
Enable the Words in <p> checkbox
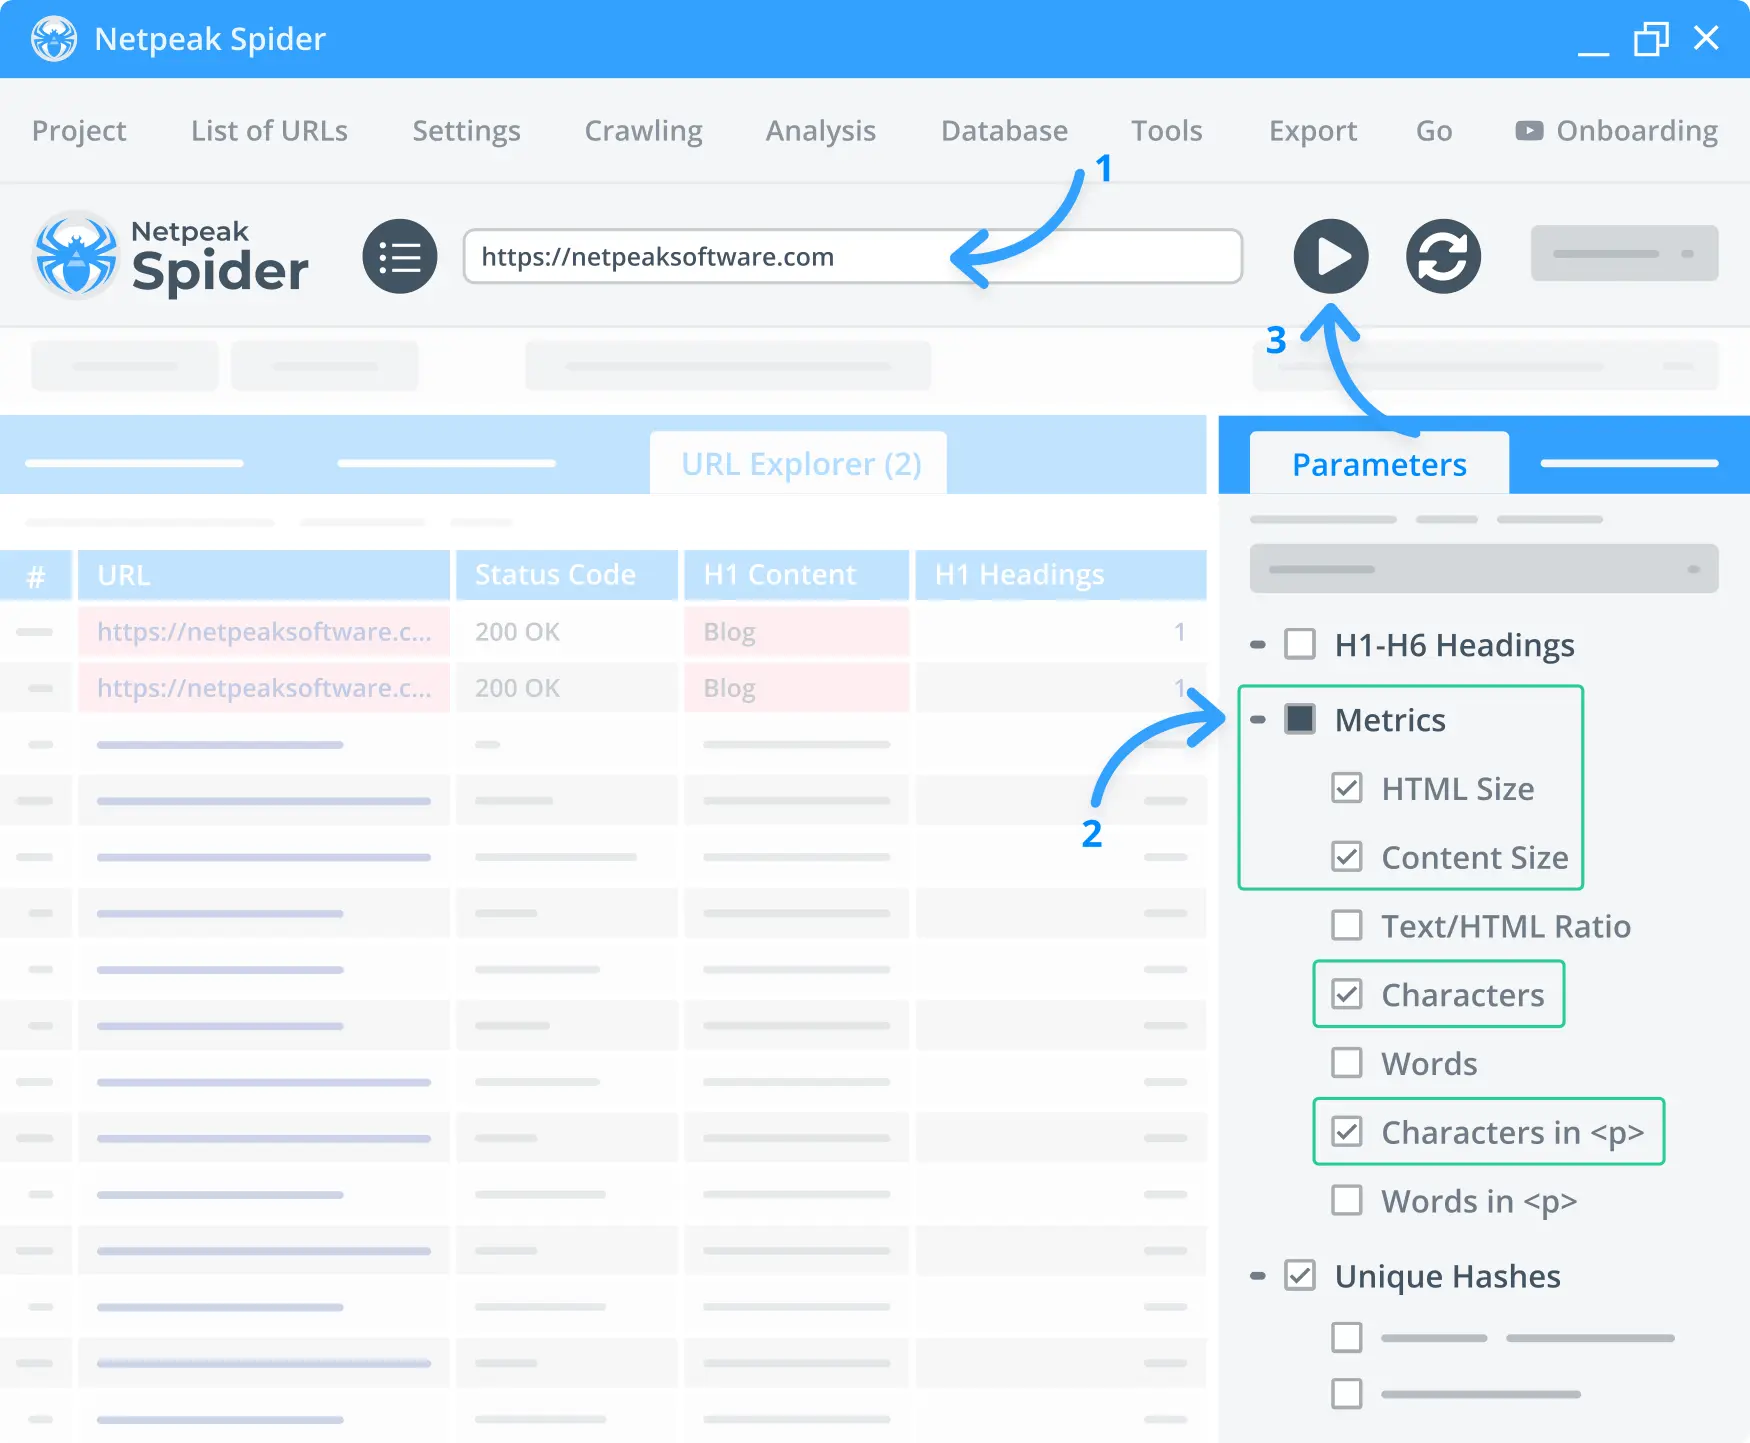(1346, 1200)
